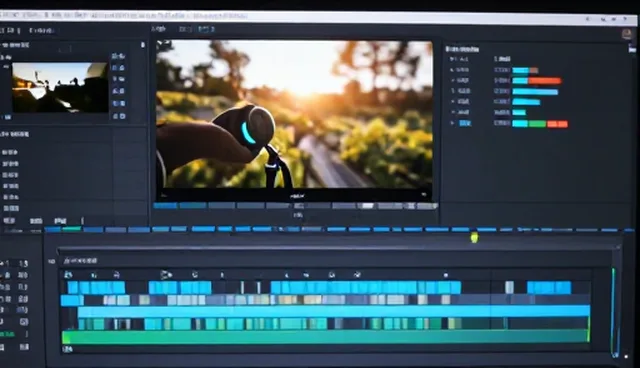Screen dimensions: 640x368
Task: Select the isolated white clip in top track
Action: [509, 287]
